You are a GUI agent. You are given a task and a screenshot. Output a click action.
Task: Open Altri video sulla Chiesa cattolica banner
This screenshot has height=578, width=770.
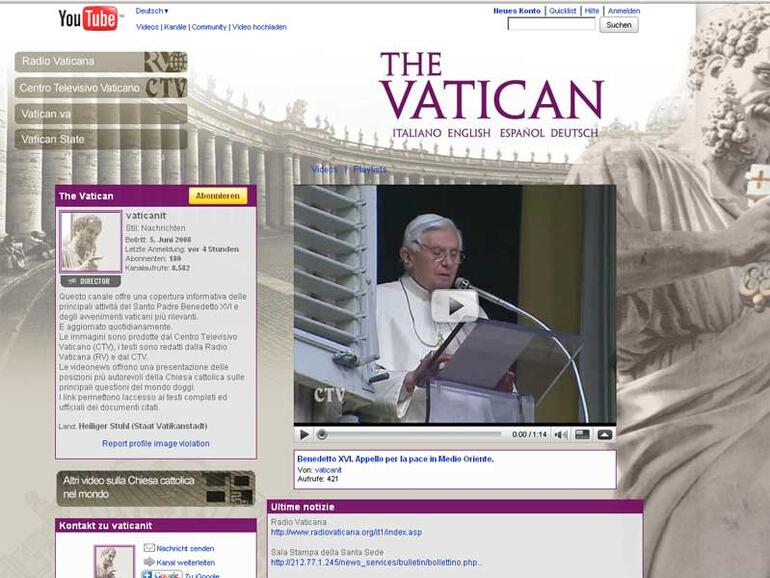pos(156,488)
